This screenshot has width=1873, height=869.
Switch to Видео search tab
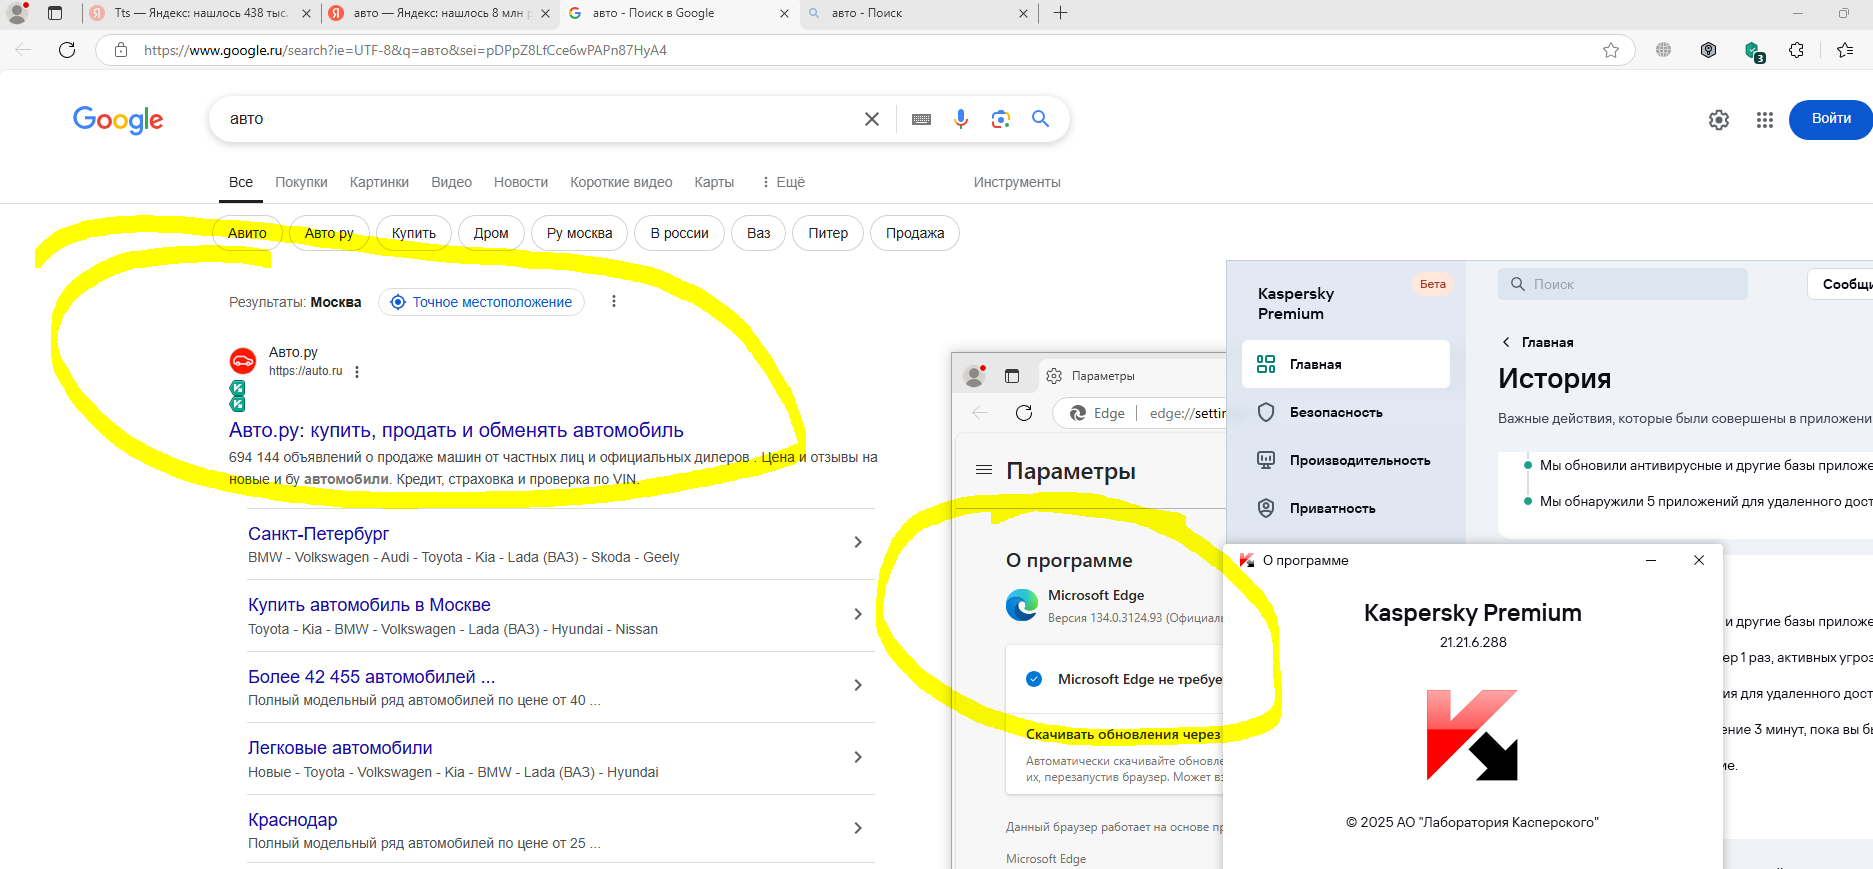451,182
